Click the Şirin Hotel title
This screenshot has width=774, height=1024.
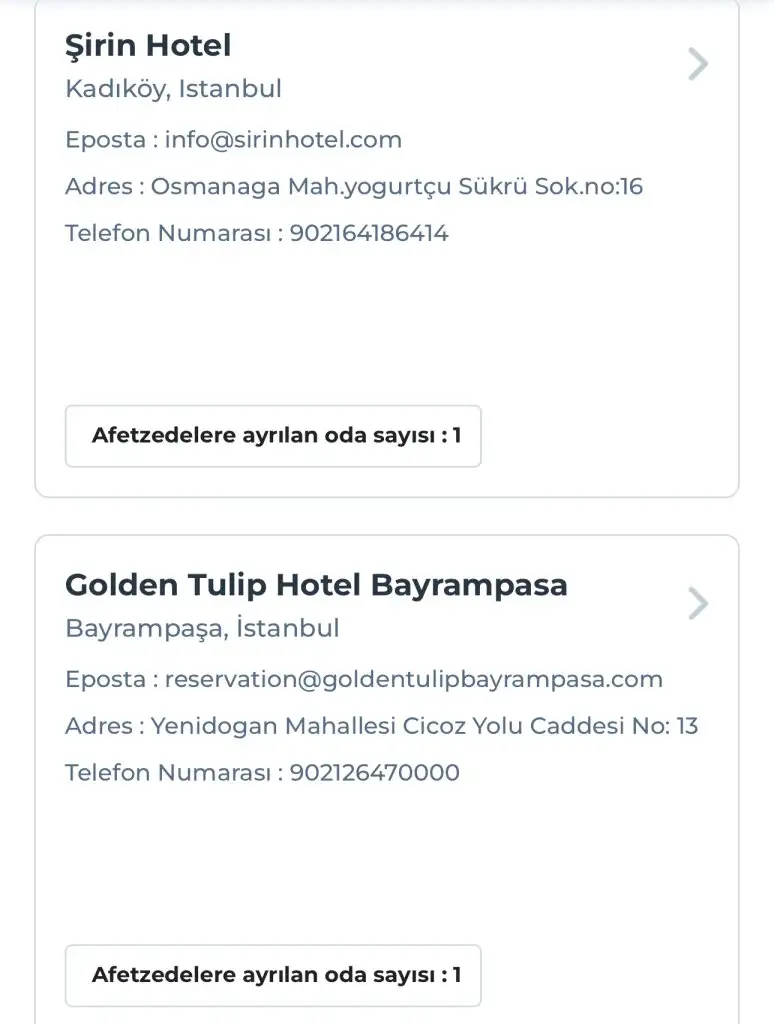click(x=148, y=45)
